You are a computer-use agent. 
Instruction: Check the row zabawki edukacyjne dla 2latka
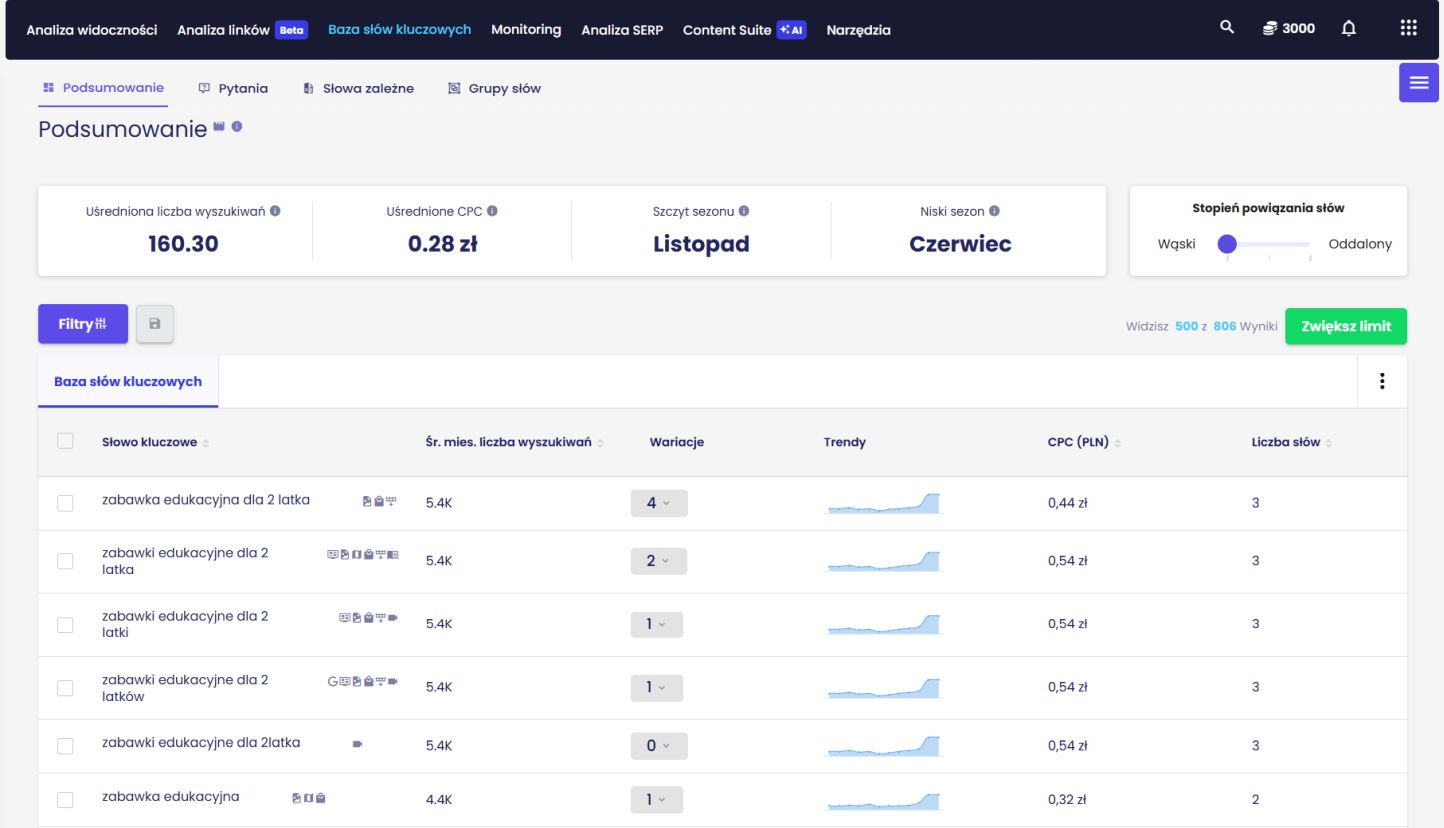coord(65,746)
